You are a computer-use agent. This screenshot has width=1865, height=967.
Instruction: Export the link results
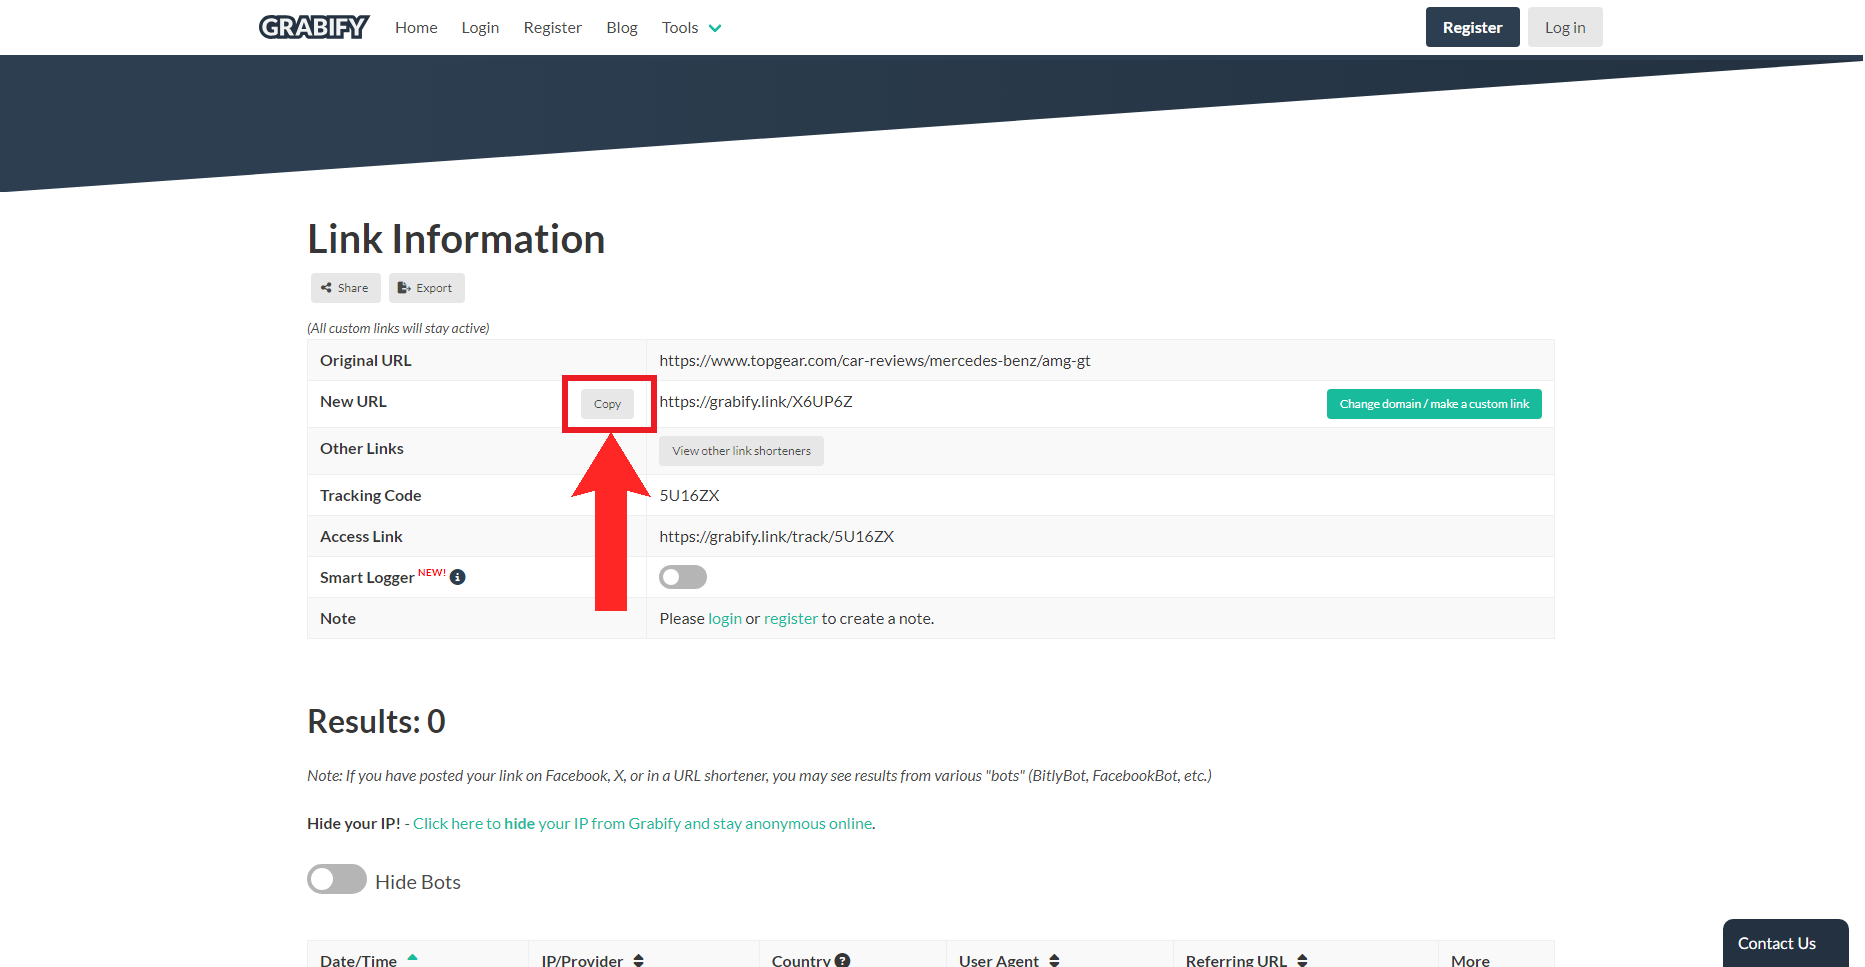coord(426,288)
